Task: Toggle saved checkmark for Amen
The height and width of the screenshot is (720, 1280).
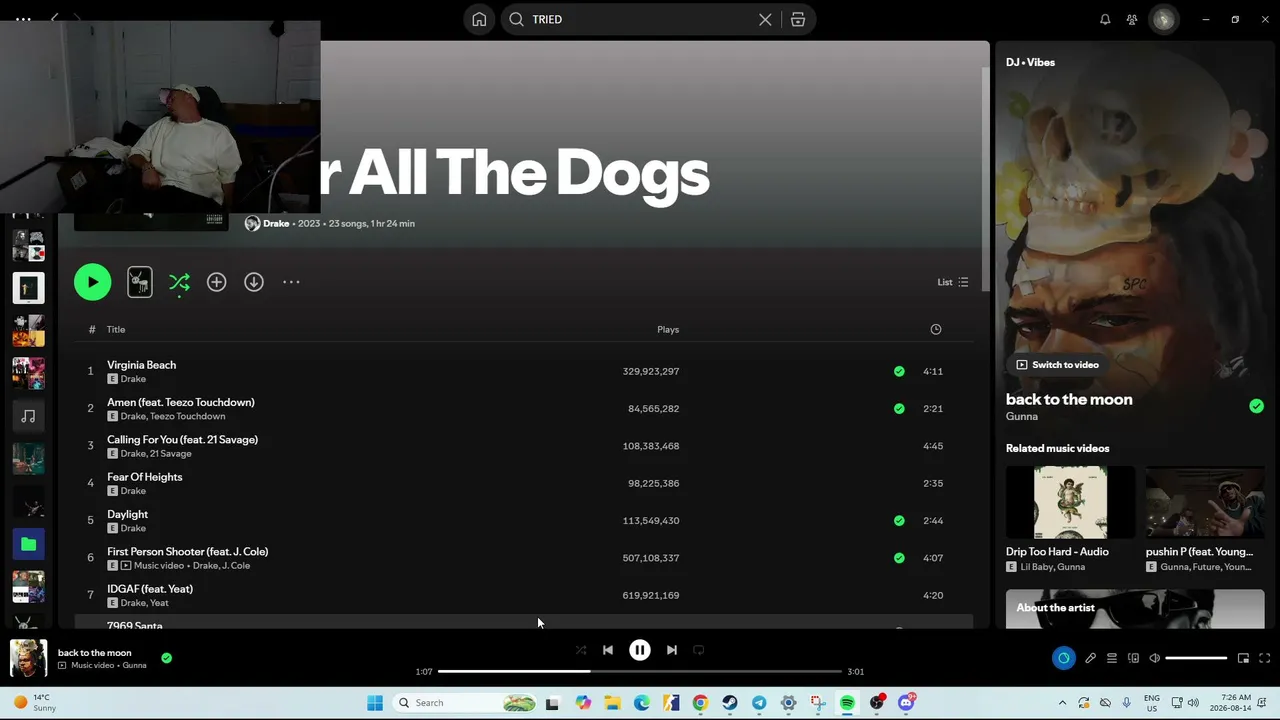Action: point(899,408)
